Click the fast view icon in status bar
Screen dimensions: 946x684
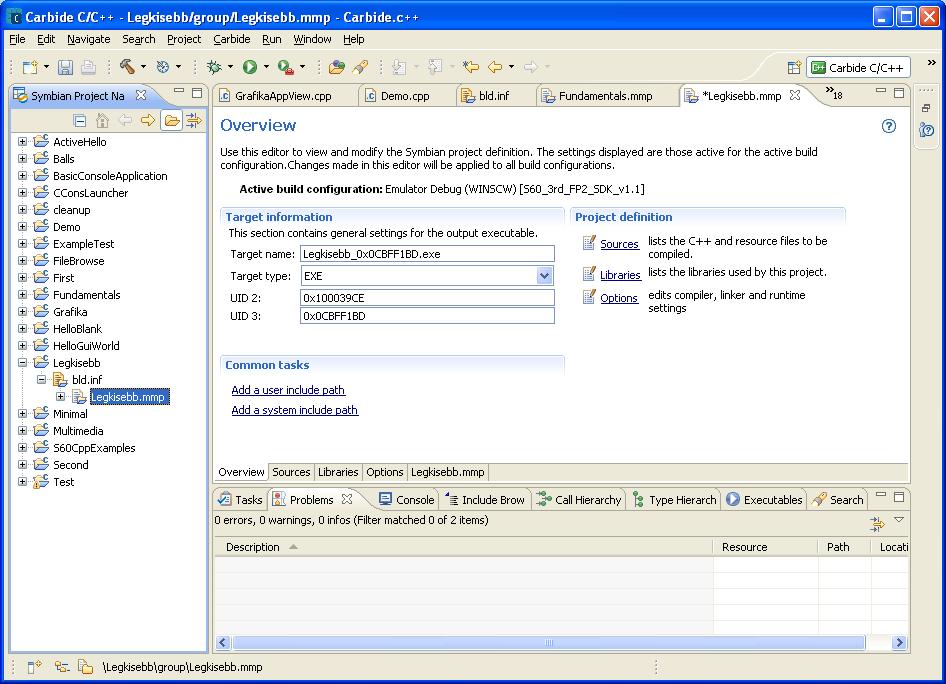pyautogui.click(x=34, y=667)
